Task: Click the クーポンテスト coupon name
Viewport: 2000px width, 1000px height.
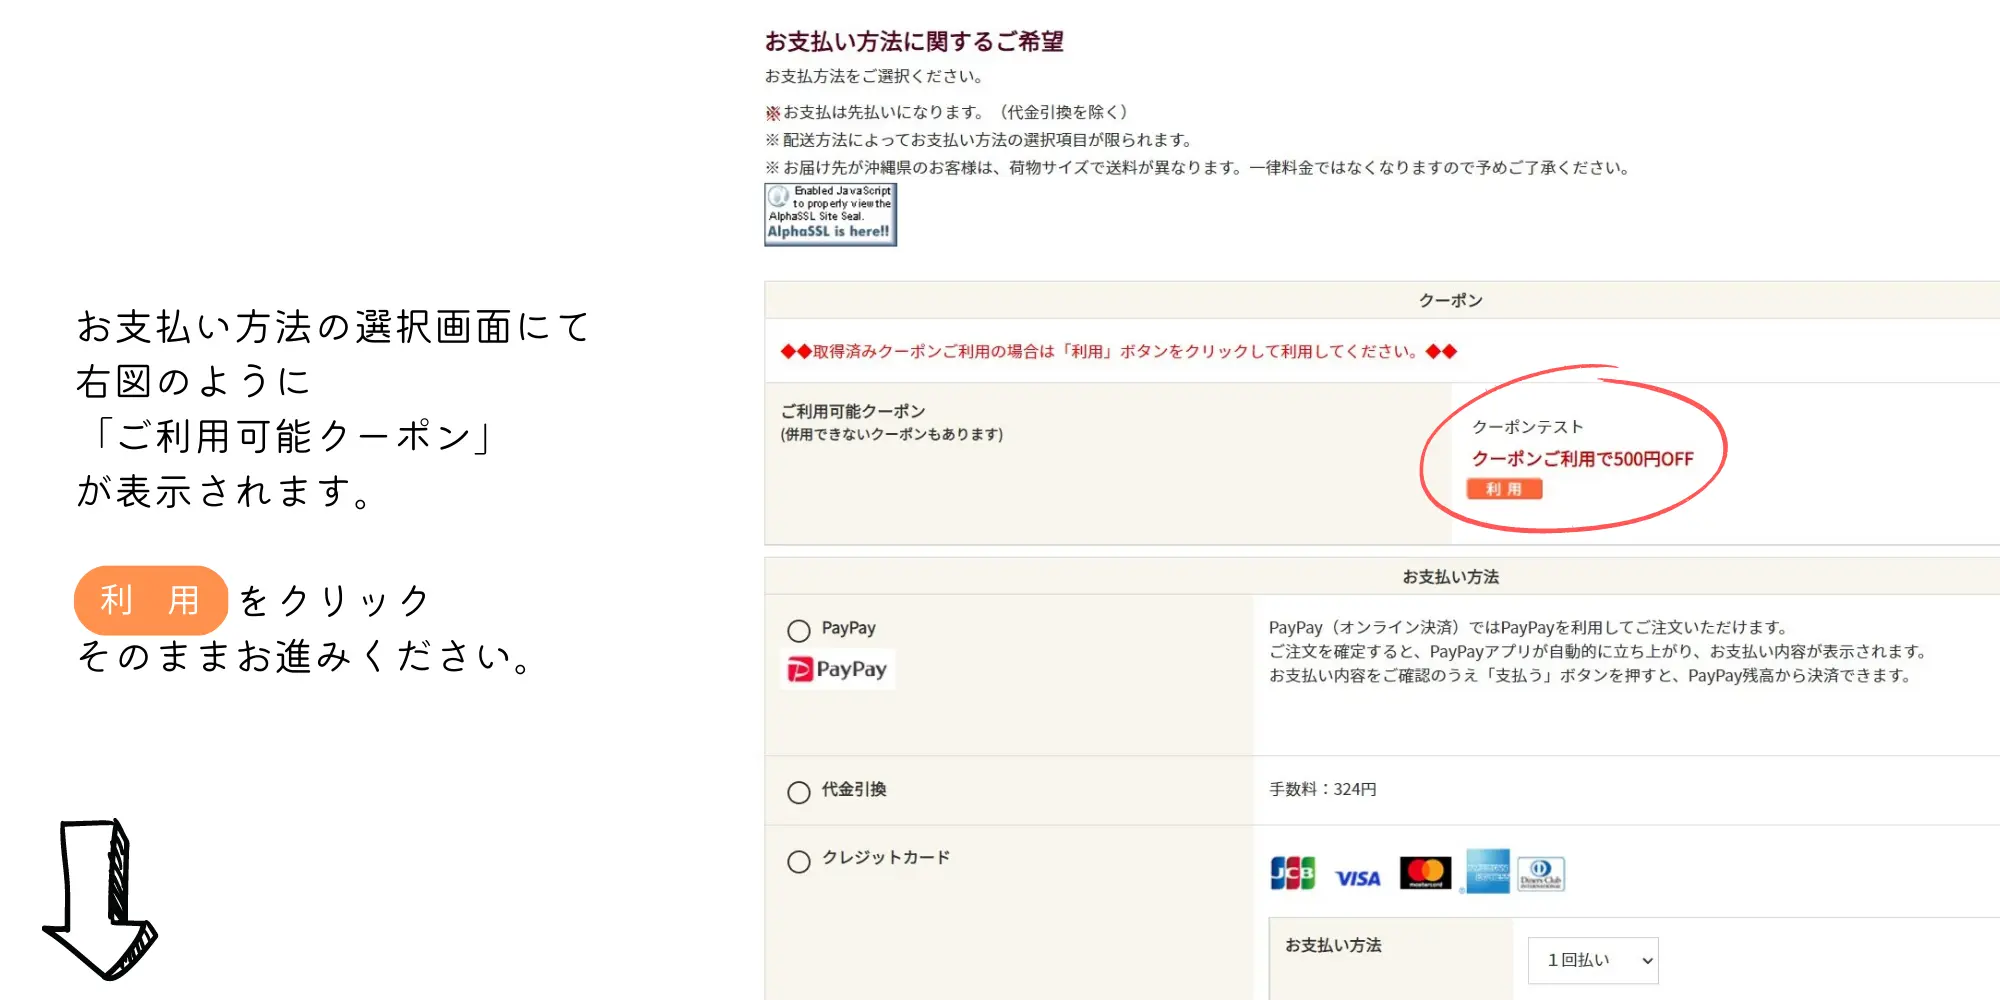Action: click(1527, 427)
